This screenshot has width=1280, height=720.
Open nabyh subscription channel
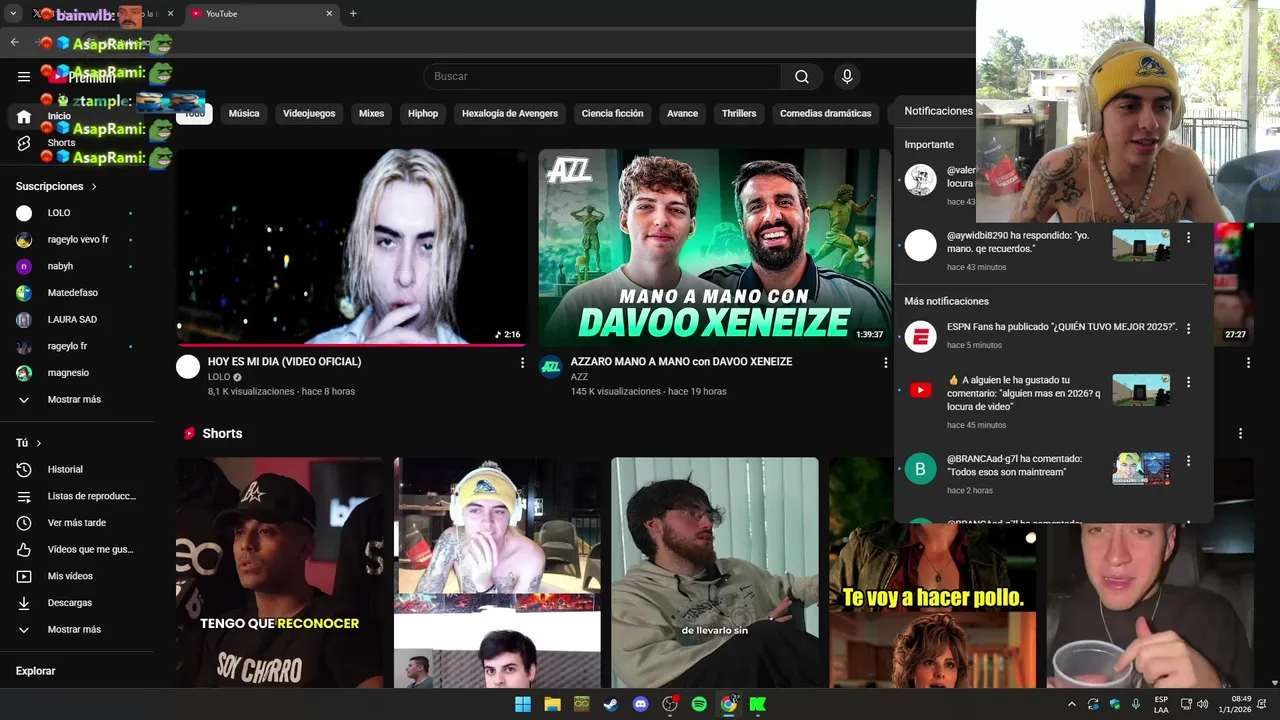click(x=76, y=266)
